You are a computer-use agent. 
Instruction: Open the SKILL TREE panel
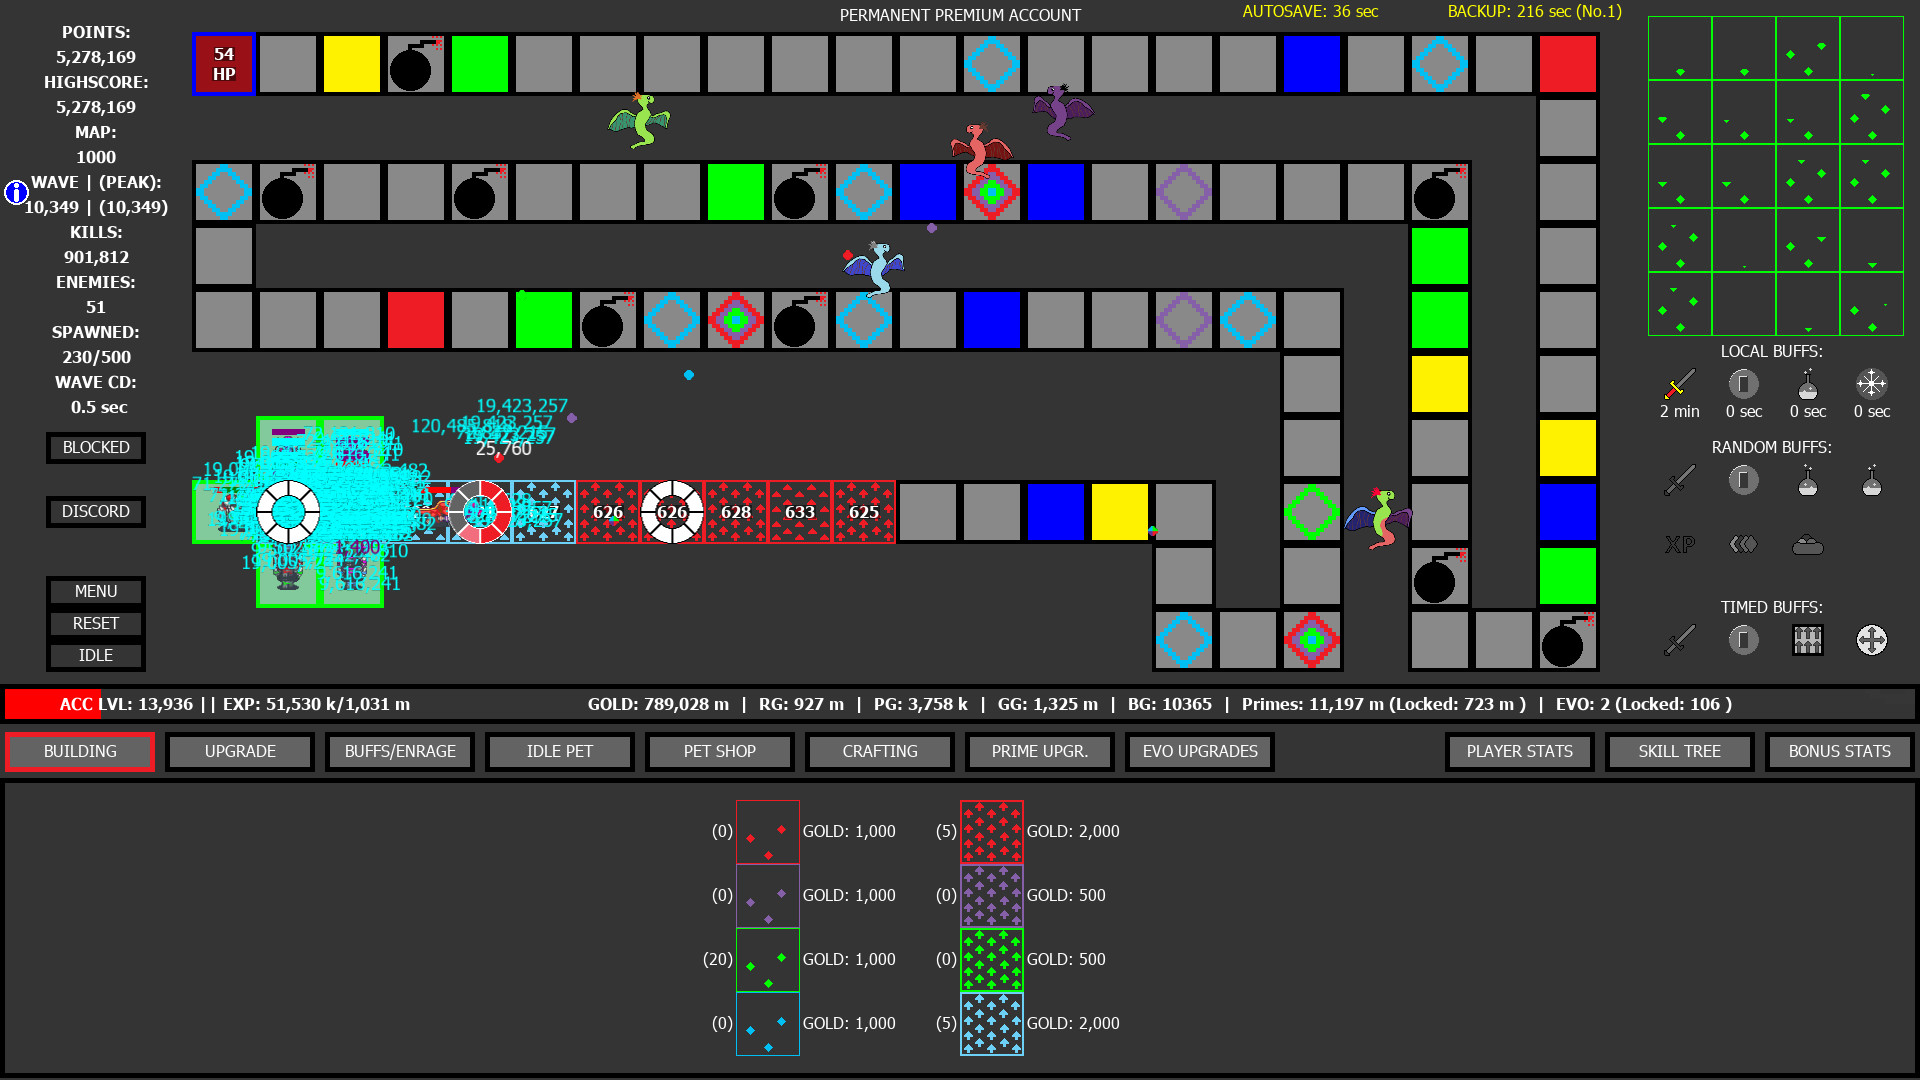click(1679, 750)
